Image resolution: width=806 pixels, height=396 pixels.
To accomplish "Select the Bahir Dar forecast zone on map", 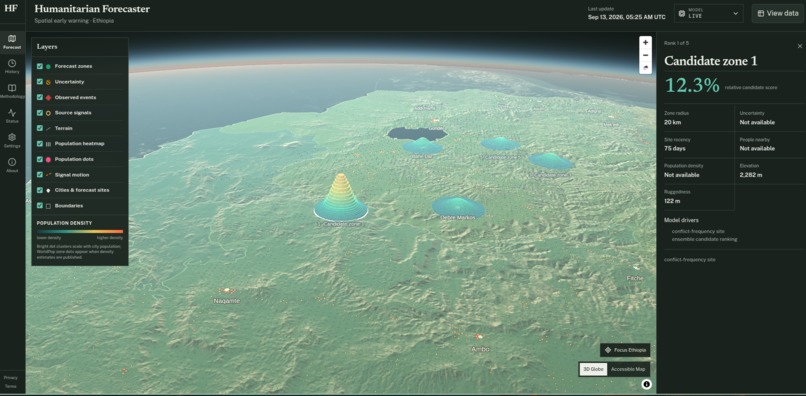I will pos(423,146).
